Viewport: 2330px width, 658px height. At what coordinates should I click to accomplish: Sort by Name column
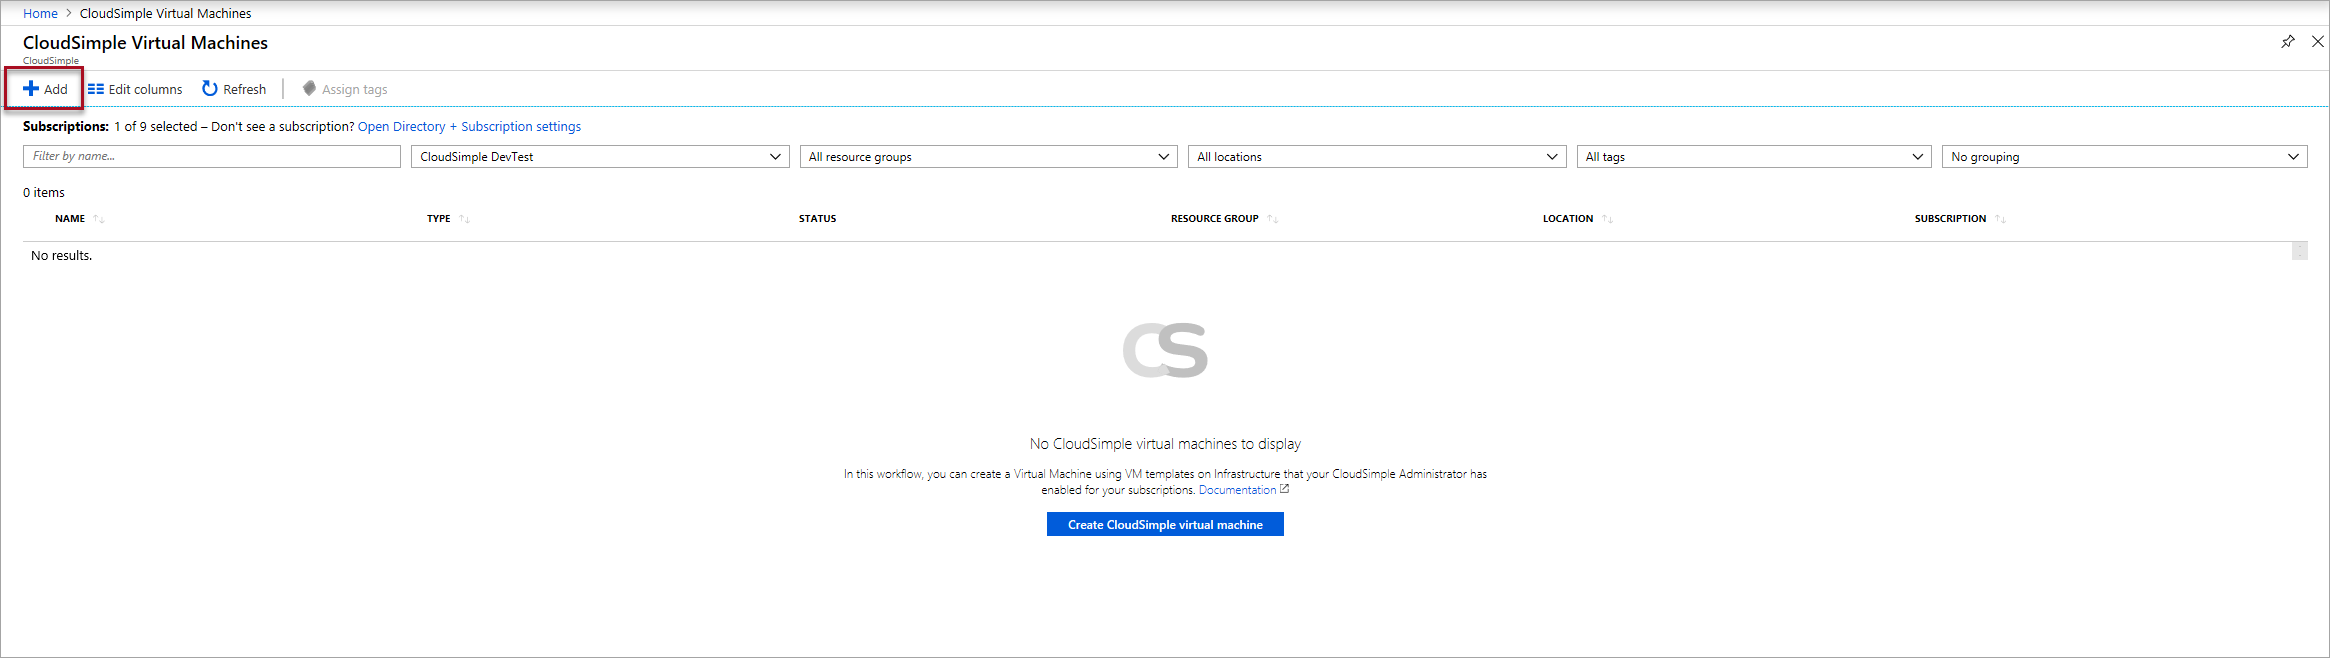click(x=79, y=218)
